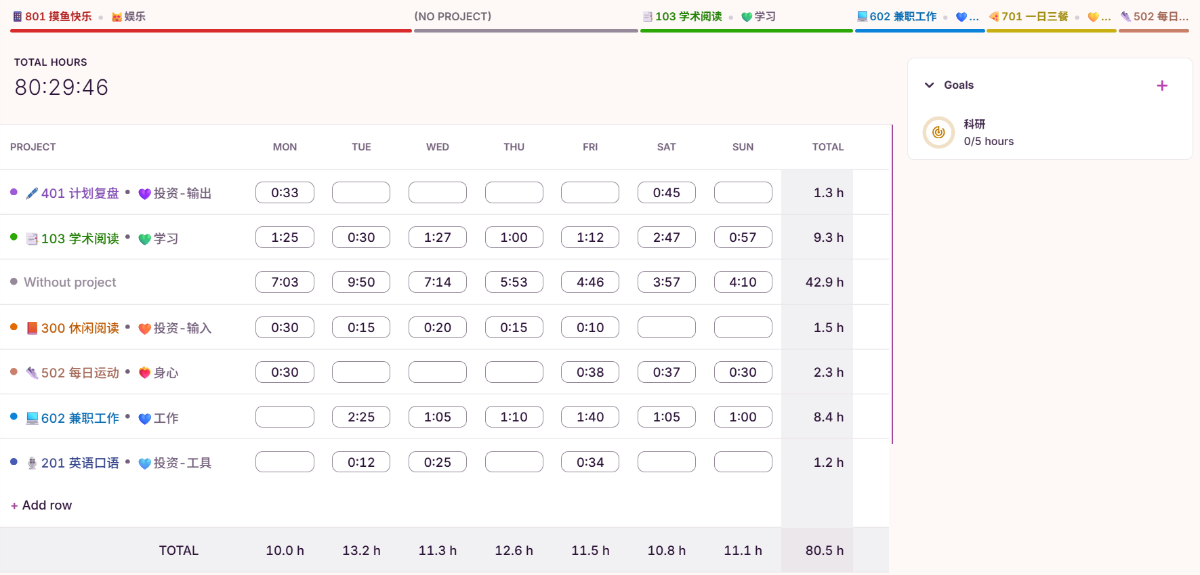The image size is (1200, 575).
Task: Click the purple dot beside 401 计划复盘
Action: tap(13, 192)
